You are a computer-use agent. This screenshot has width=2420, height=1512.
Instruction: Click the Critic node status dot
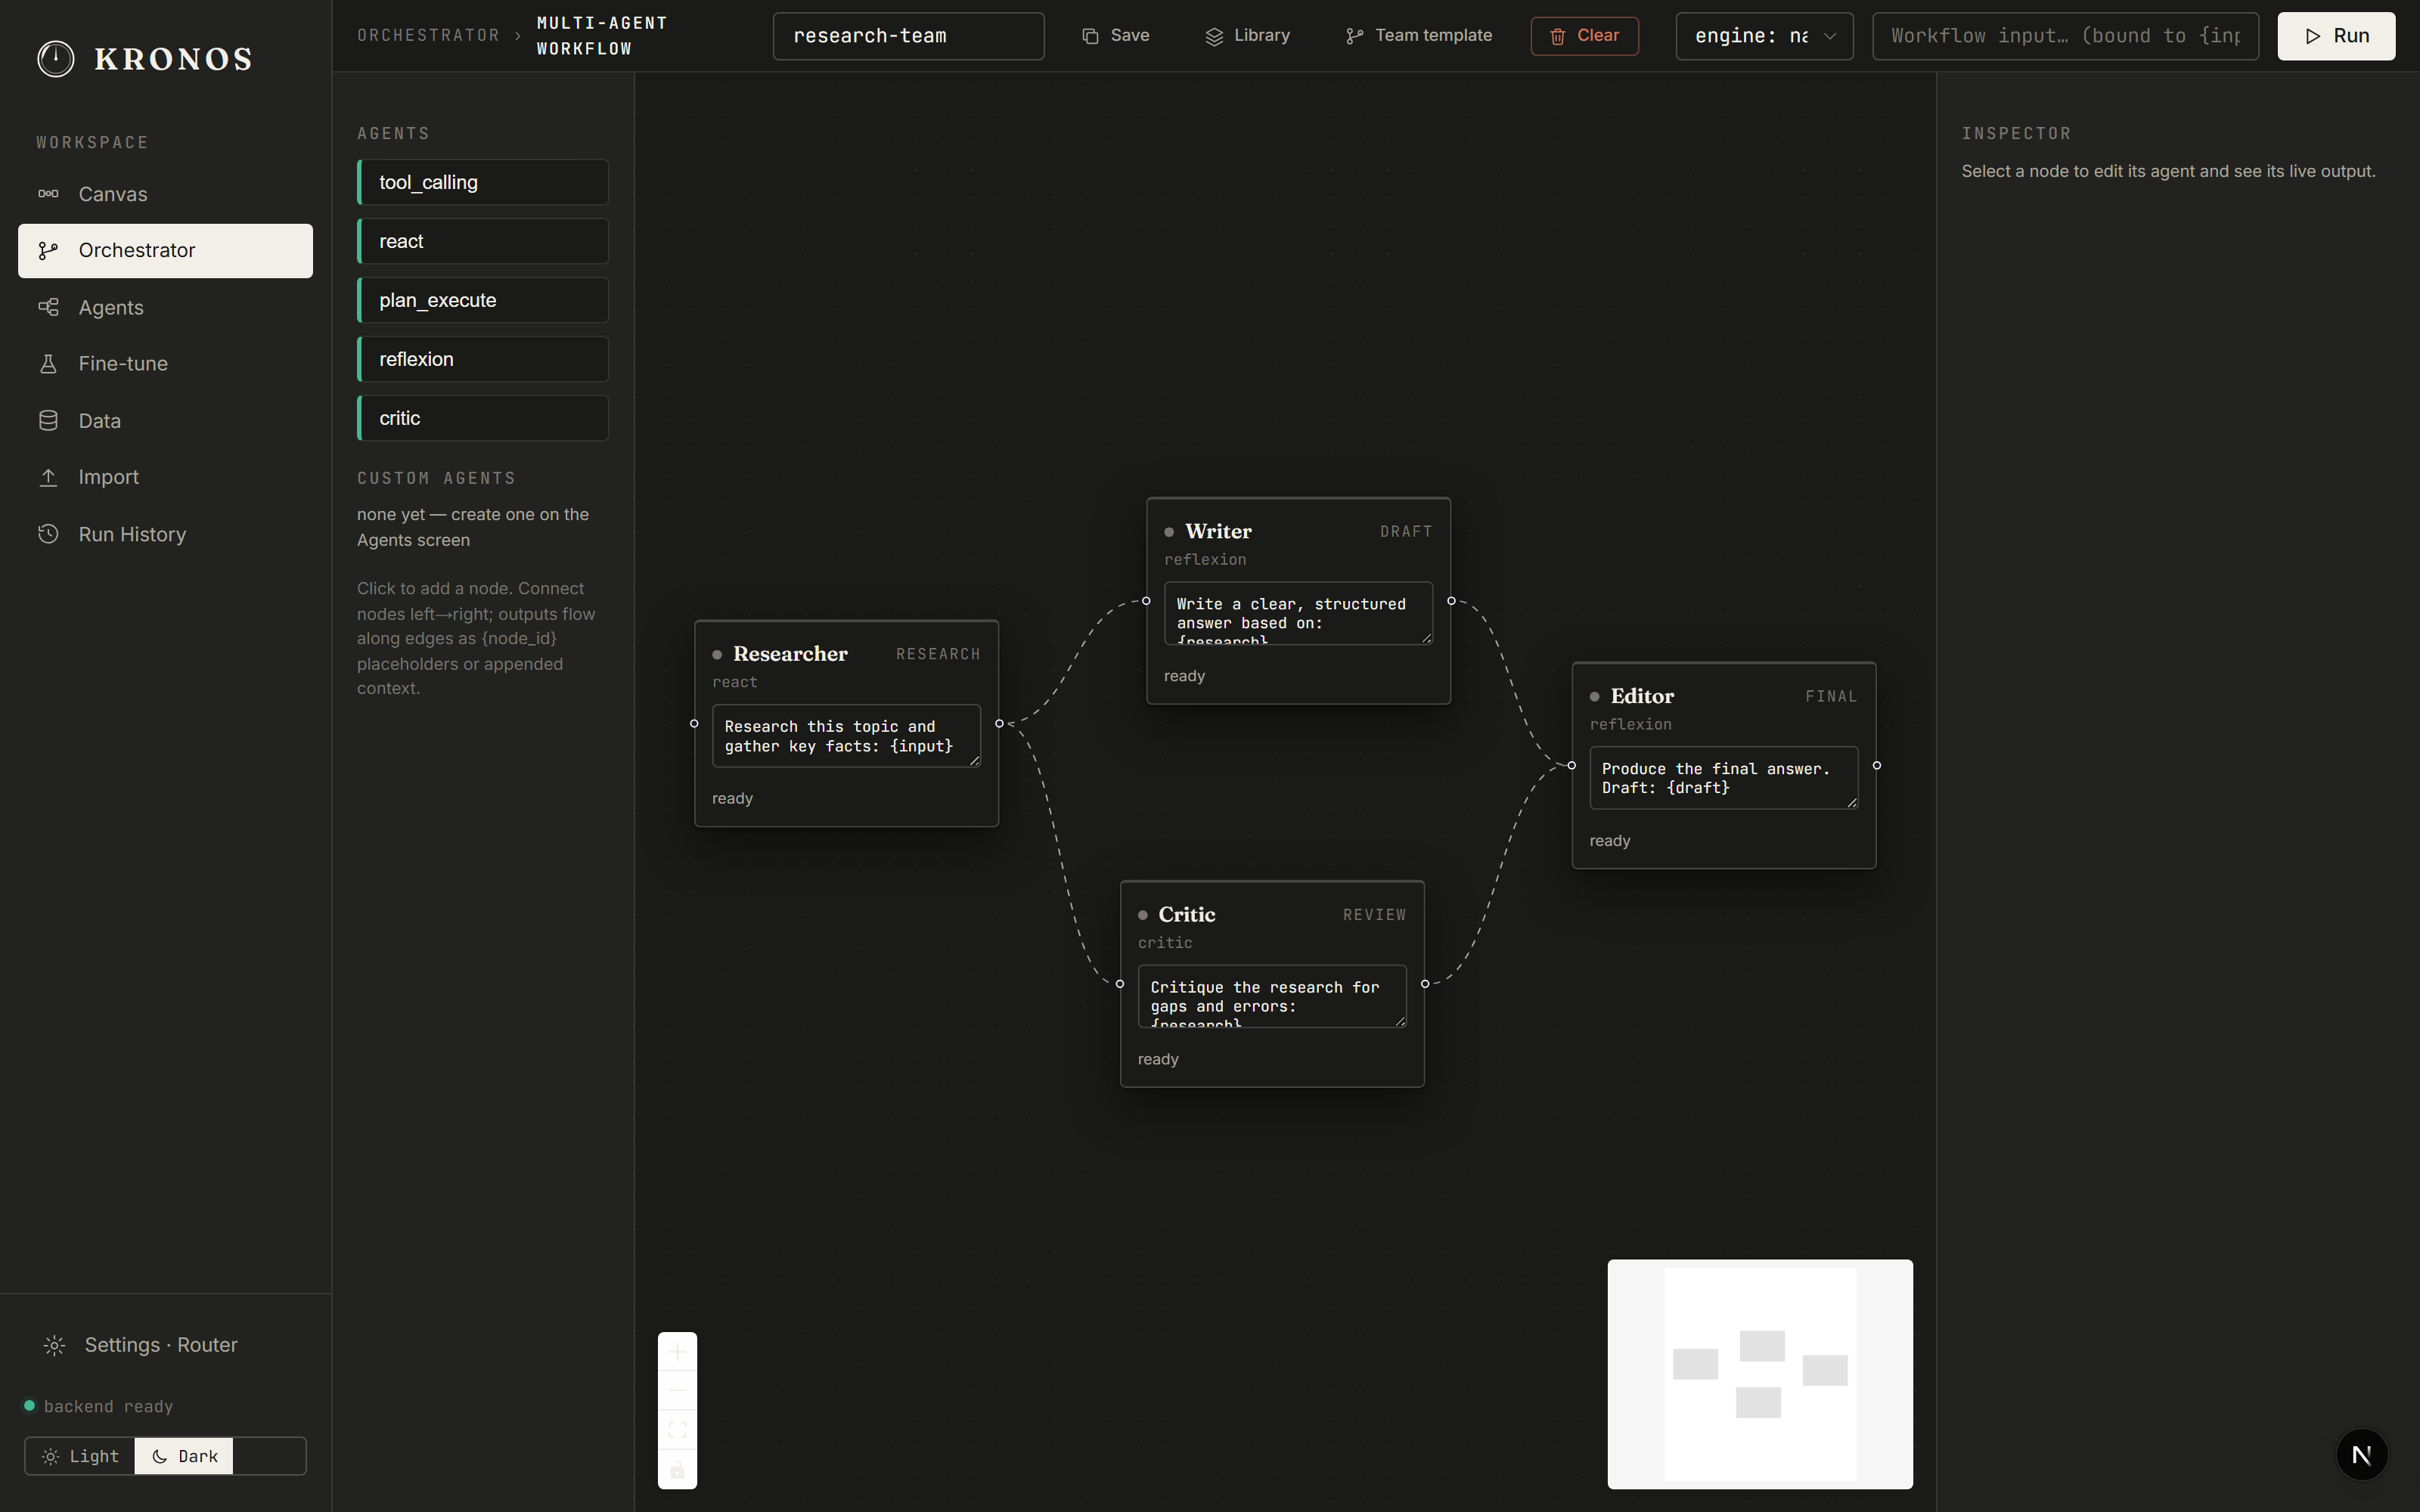point(1143,915)
